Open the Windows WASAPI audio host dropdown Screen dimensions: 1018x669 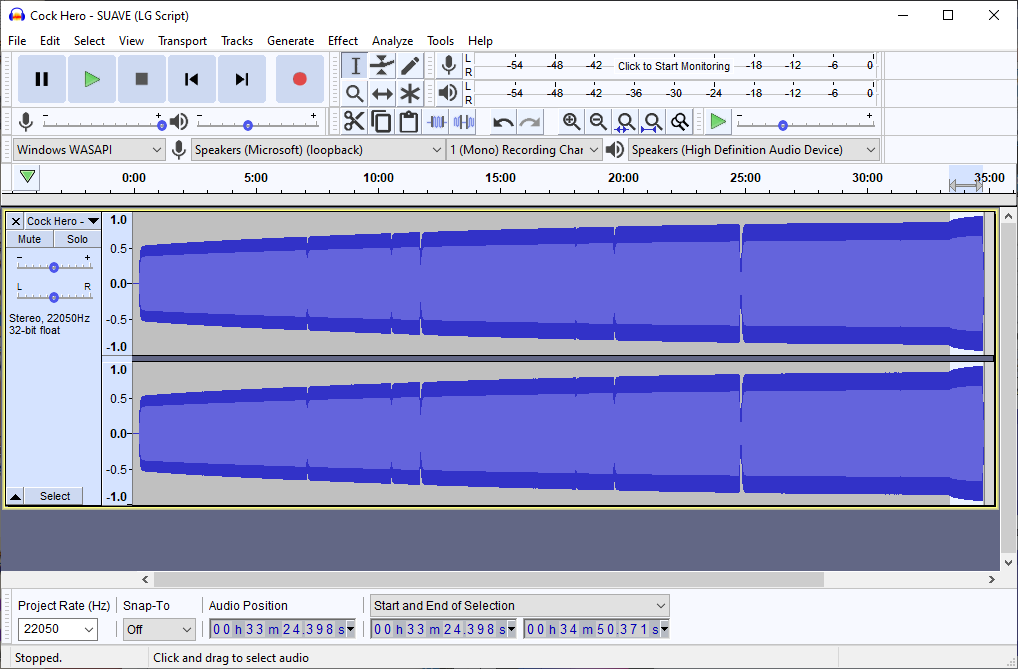[x=88, y=150]
